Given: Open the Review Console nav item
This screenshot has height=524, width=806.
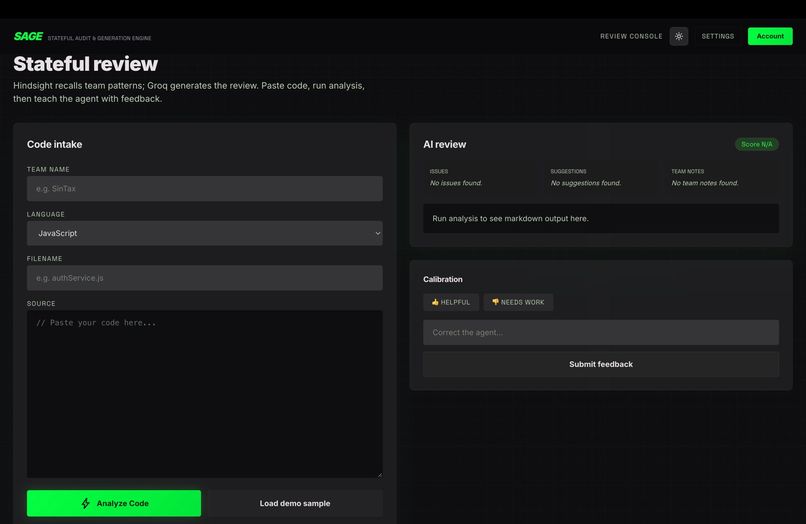Looking at the screenshot, I should (631, 36).
